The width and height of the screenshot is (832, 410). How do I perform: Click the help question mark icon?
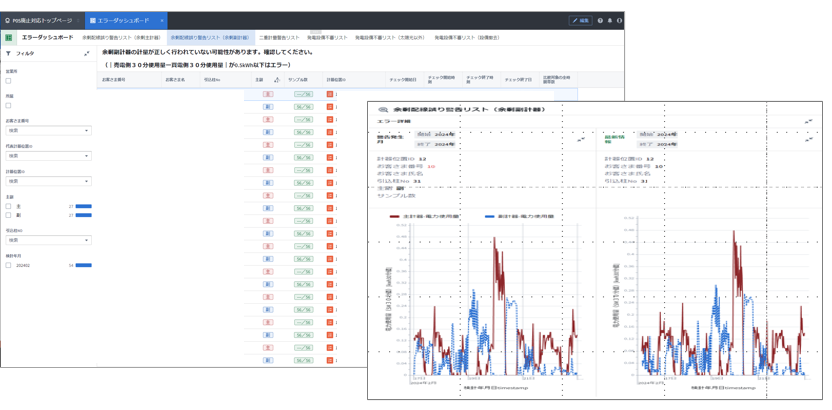click(x=600, y=20)
